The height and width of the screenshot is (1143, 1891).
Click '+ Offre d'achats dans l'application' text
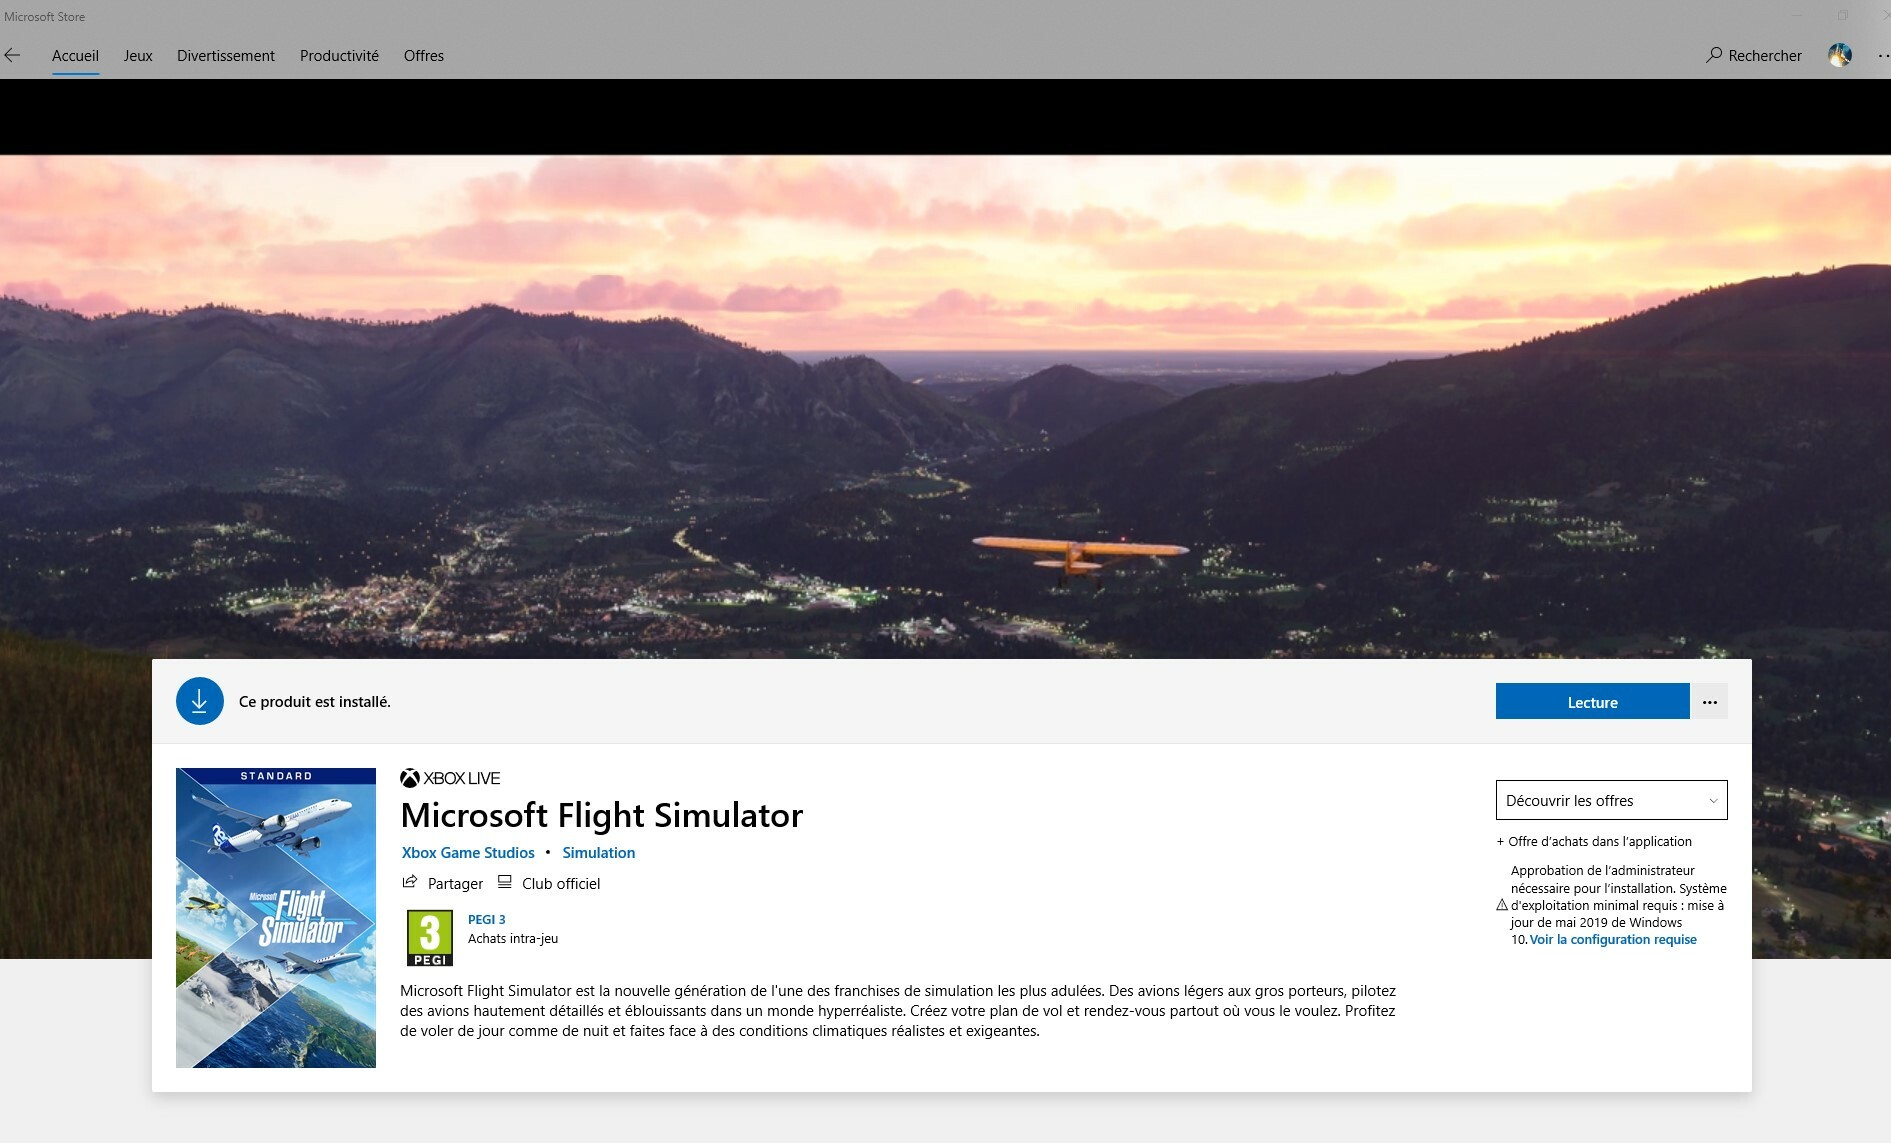click(x=1594, y=842)
